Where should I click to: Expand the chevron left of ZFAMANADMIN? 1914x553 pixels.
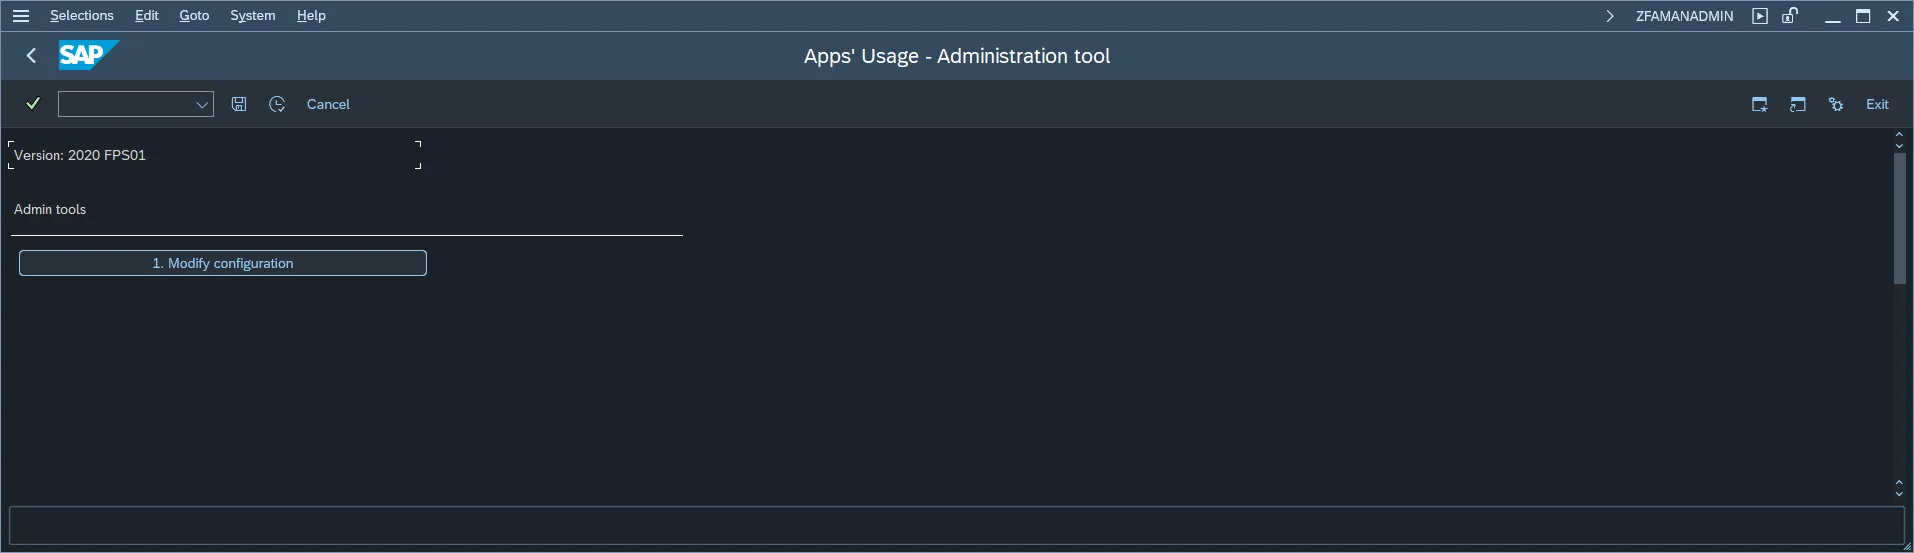click(1610, 16)
